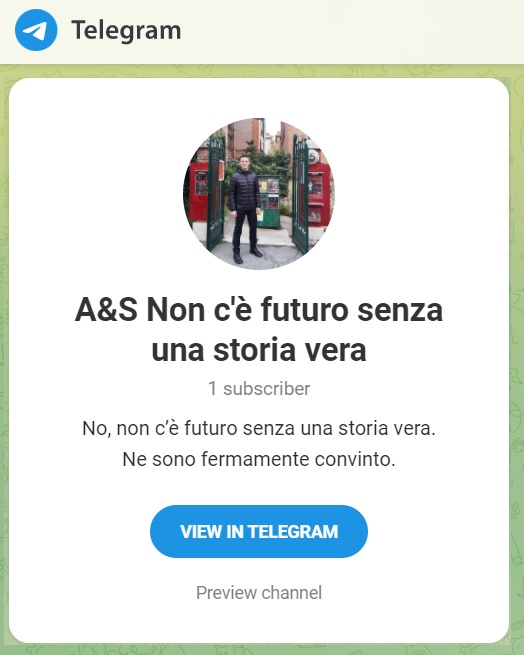524x655 pixels.
Task: Click the '1 subscriber' count text
Action: pyautogui.click(x=259, y=388)
